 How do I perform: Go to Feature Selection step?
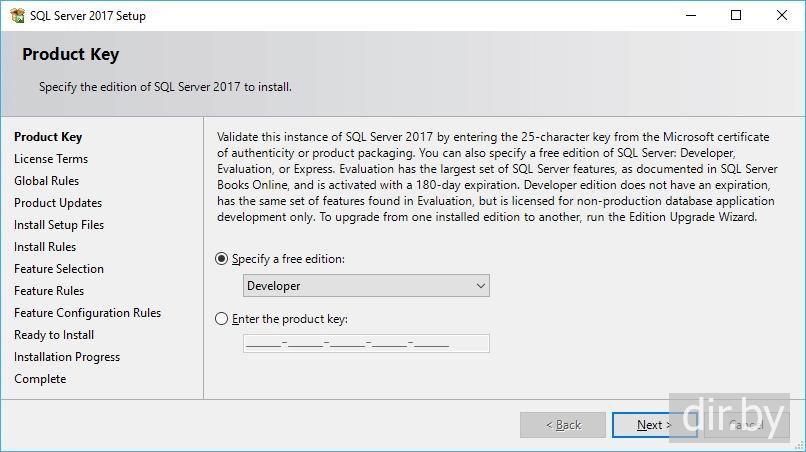coord(59,269)
